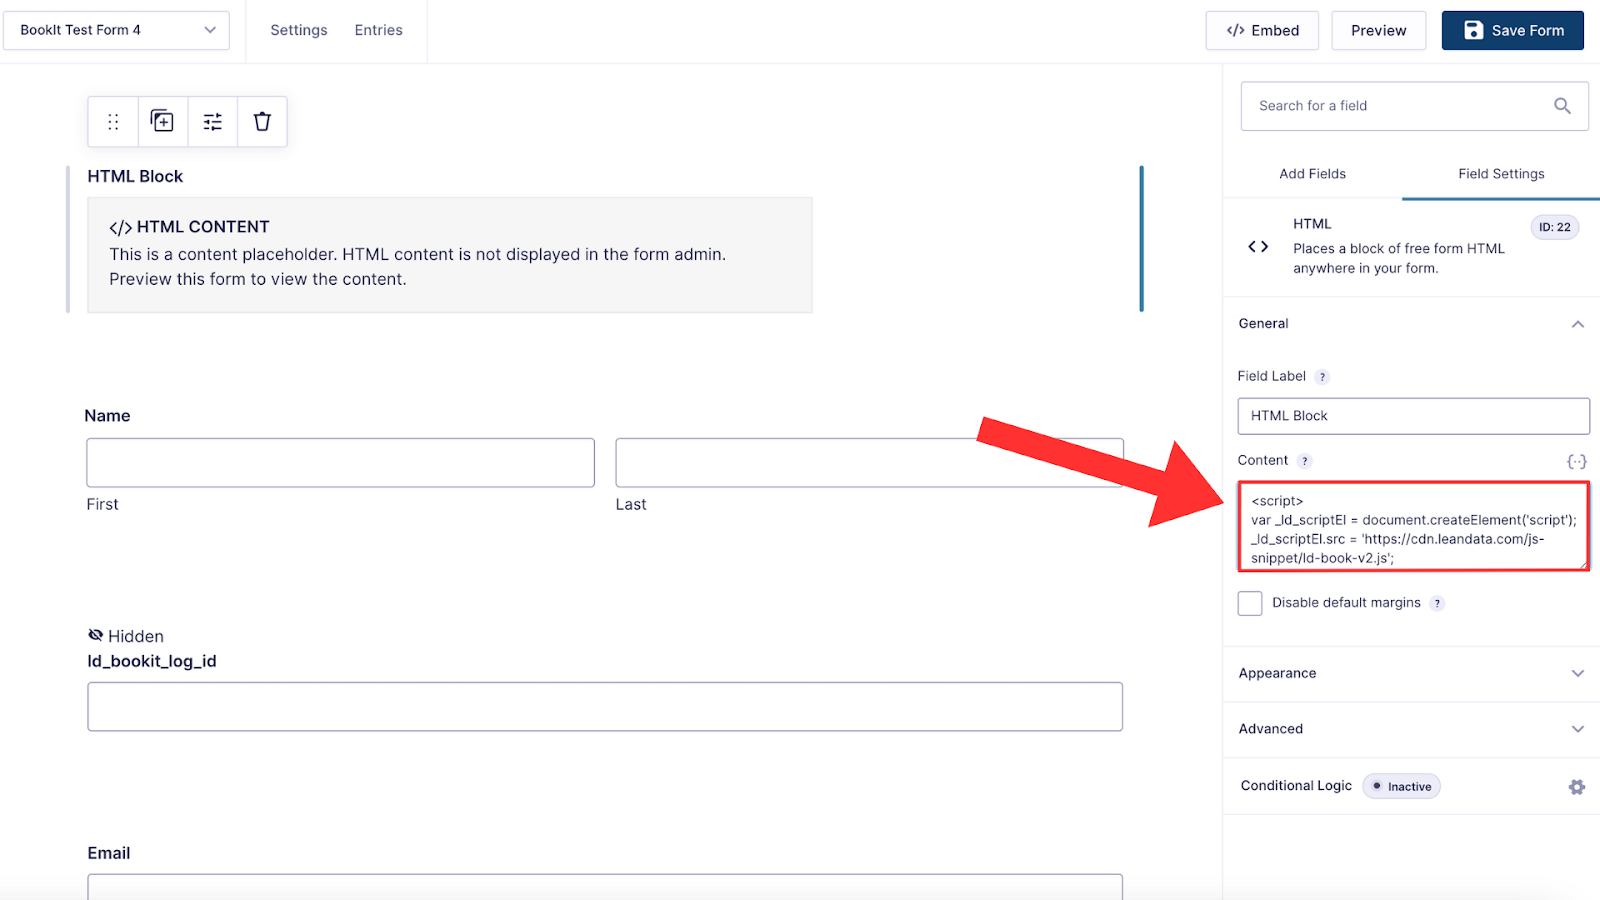This screenshot has width=1600, height=900.
Task: Delete the HTML Block with trash icon
Action: click(x=262, y=122)
